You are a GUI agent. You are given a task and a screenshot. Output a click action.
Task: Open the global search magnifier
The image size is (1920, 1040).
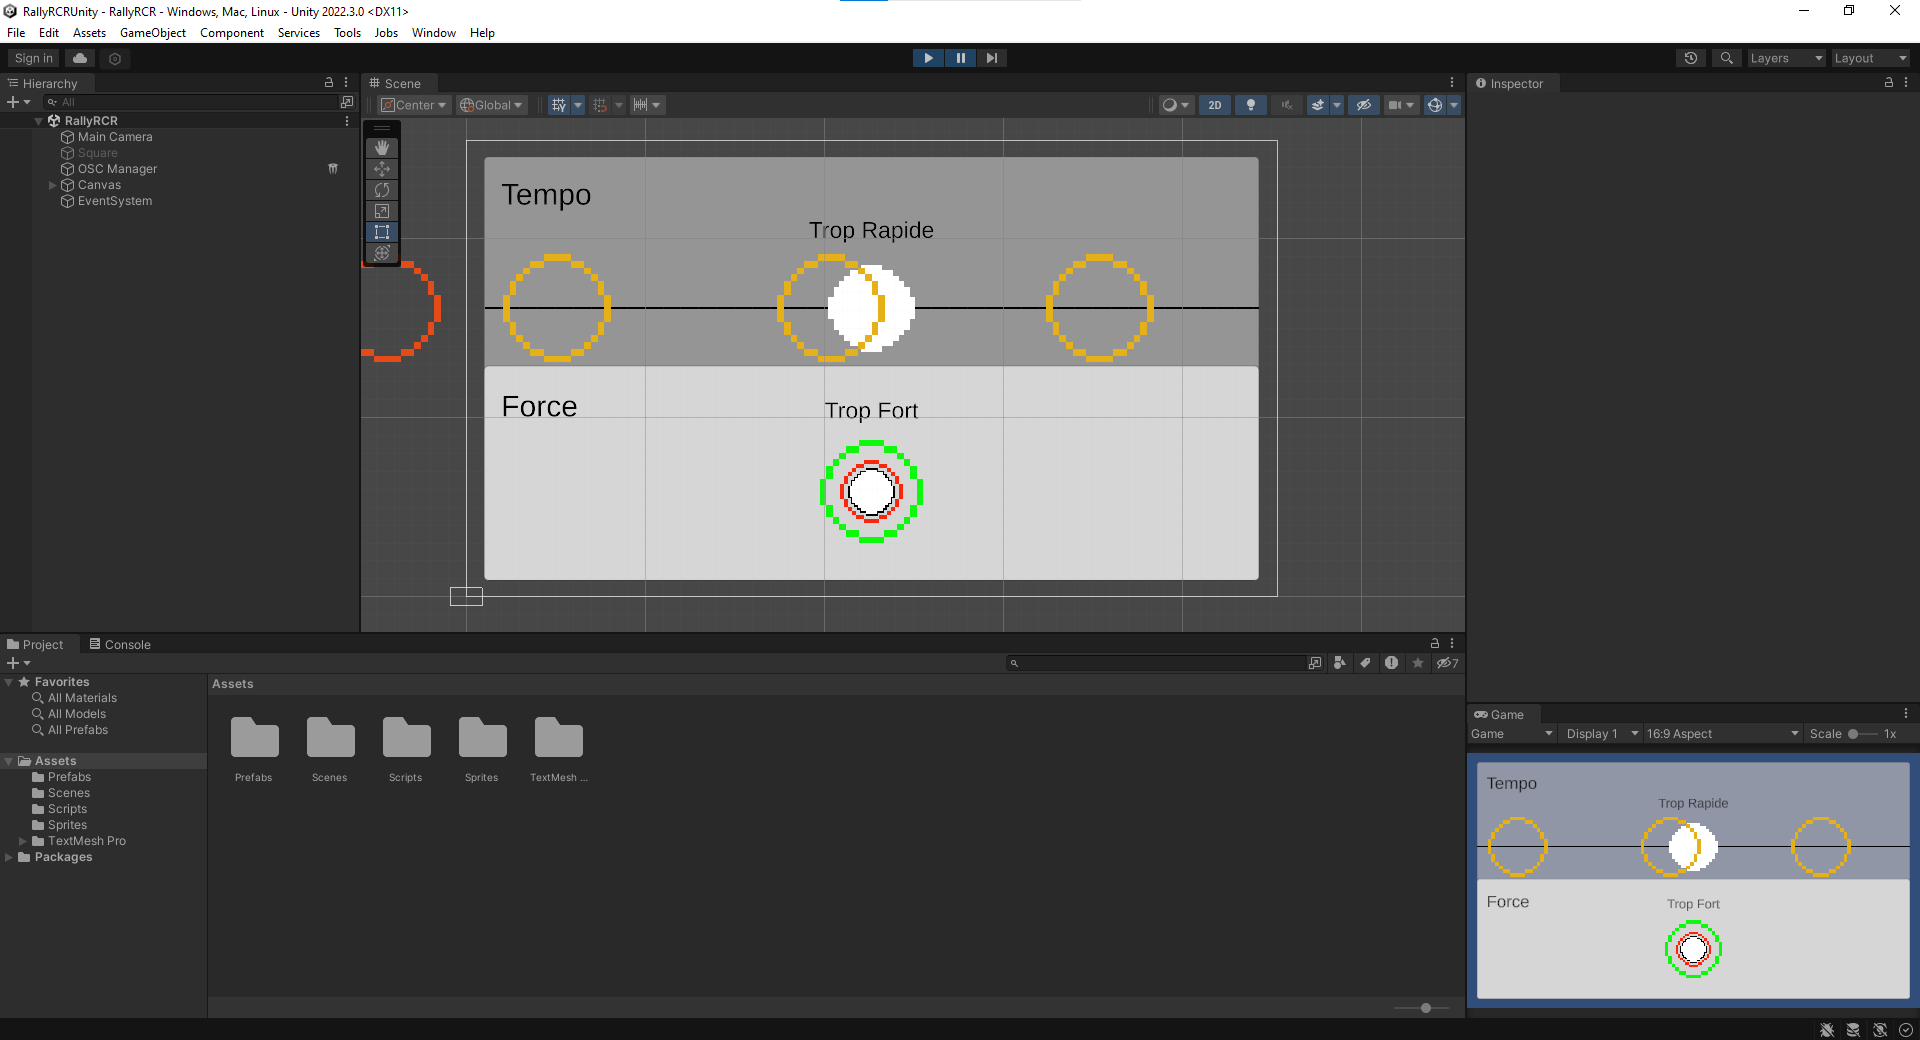tap(1726, 58)
